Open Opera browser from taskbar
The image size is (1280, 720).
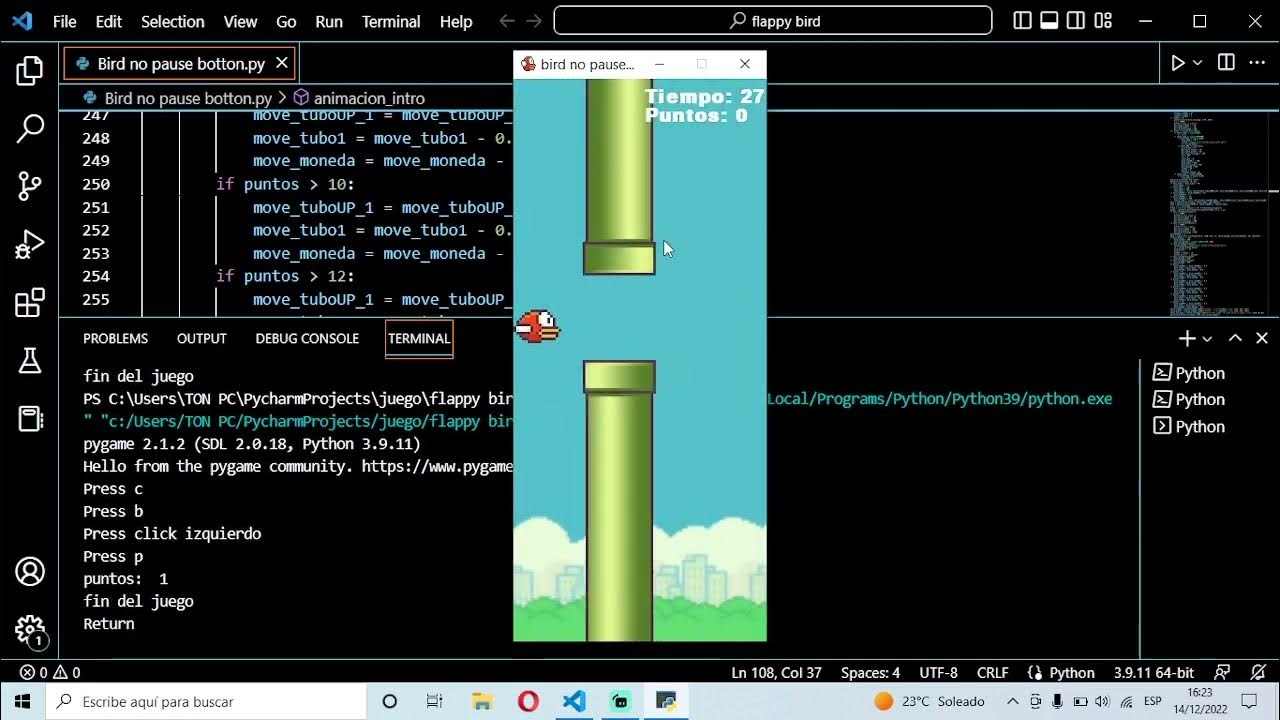(528, 701)
